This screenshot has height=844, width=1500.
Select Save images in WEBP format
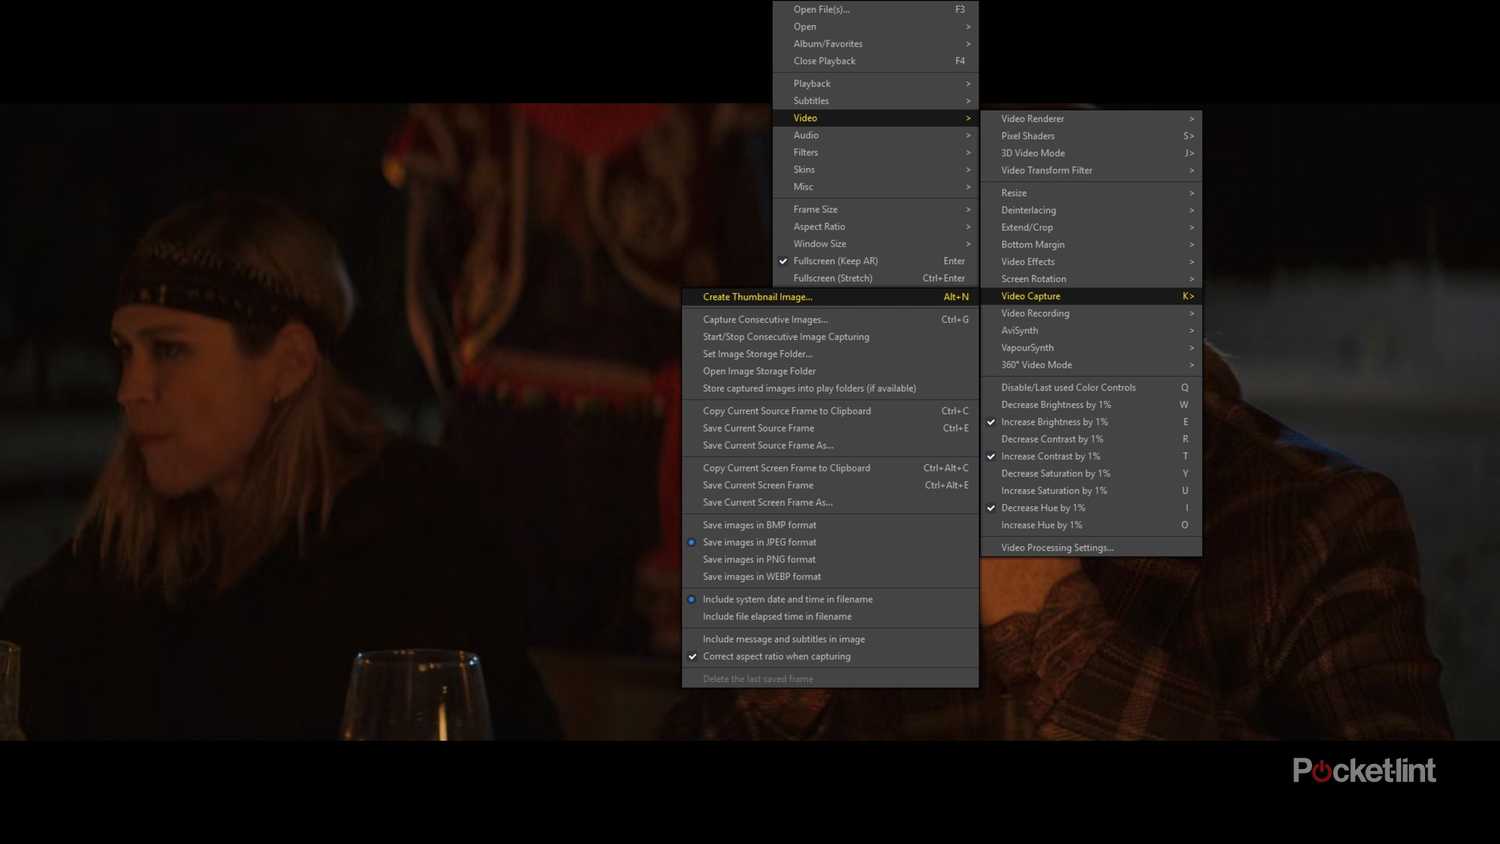(x=761, y=577)
